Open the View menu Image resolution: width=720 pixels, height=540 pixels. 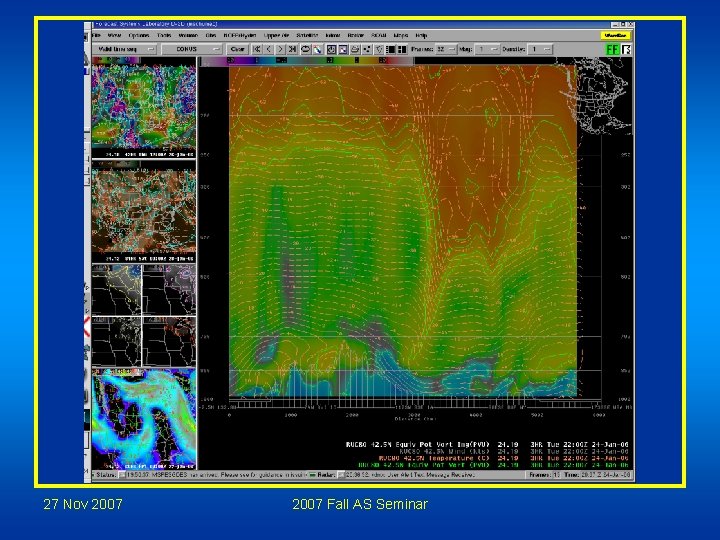coord(114,35)
